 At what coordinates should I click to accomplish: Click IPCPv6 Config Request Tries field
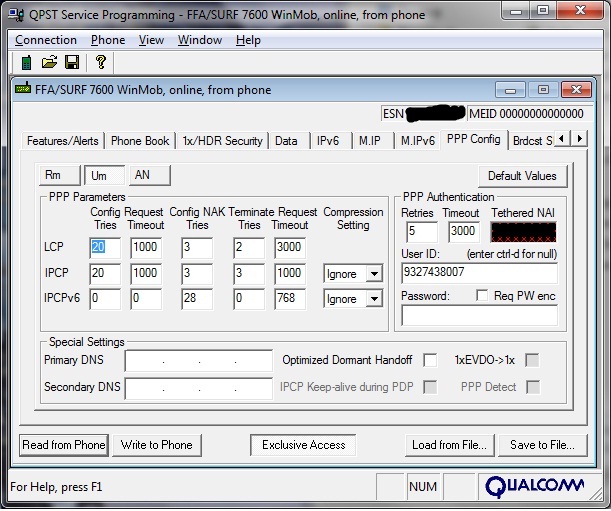click(105, 299)
